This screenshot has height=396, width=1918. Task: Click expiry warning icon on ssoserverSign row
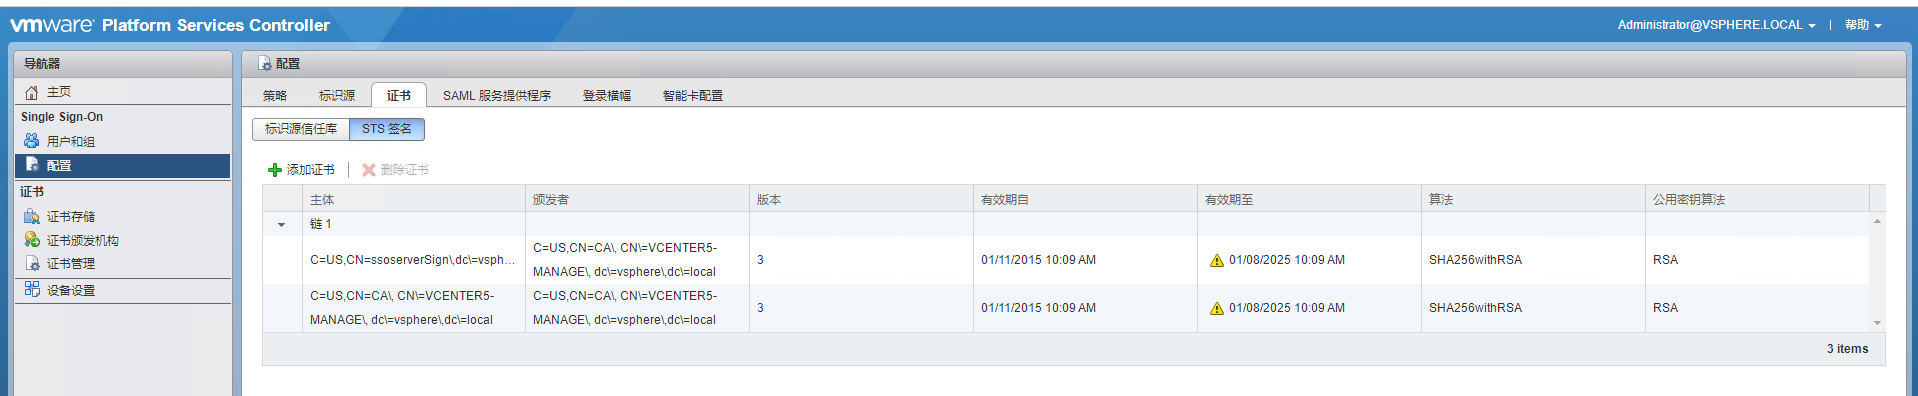click(1217, 260)
